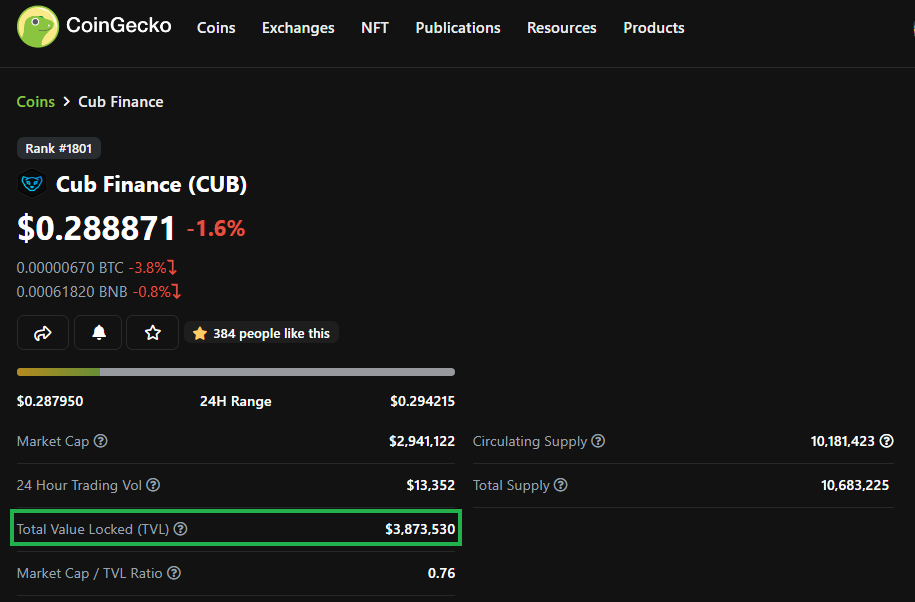This screenshot has height=602, width=915.
Task: Add CUB to favorites with star button
Action: tap(152, 332)
